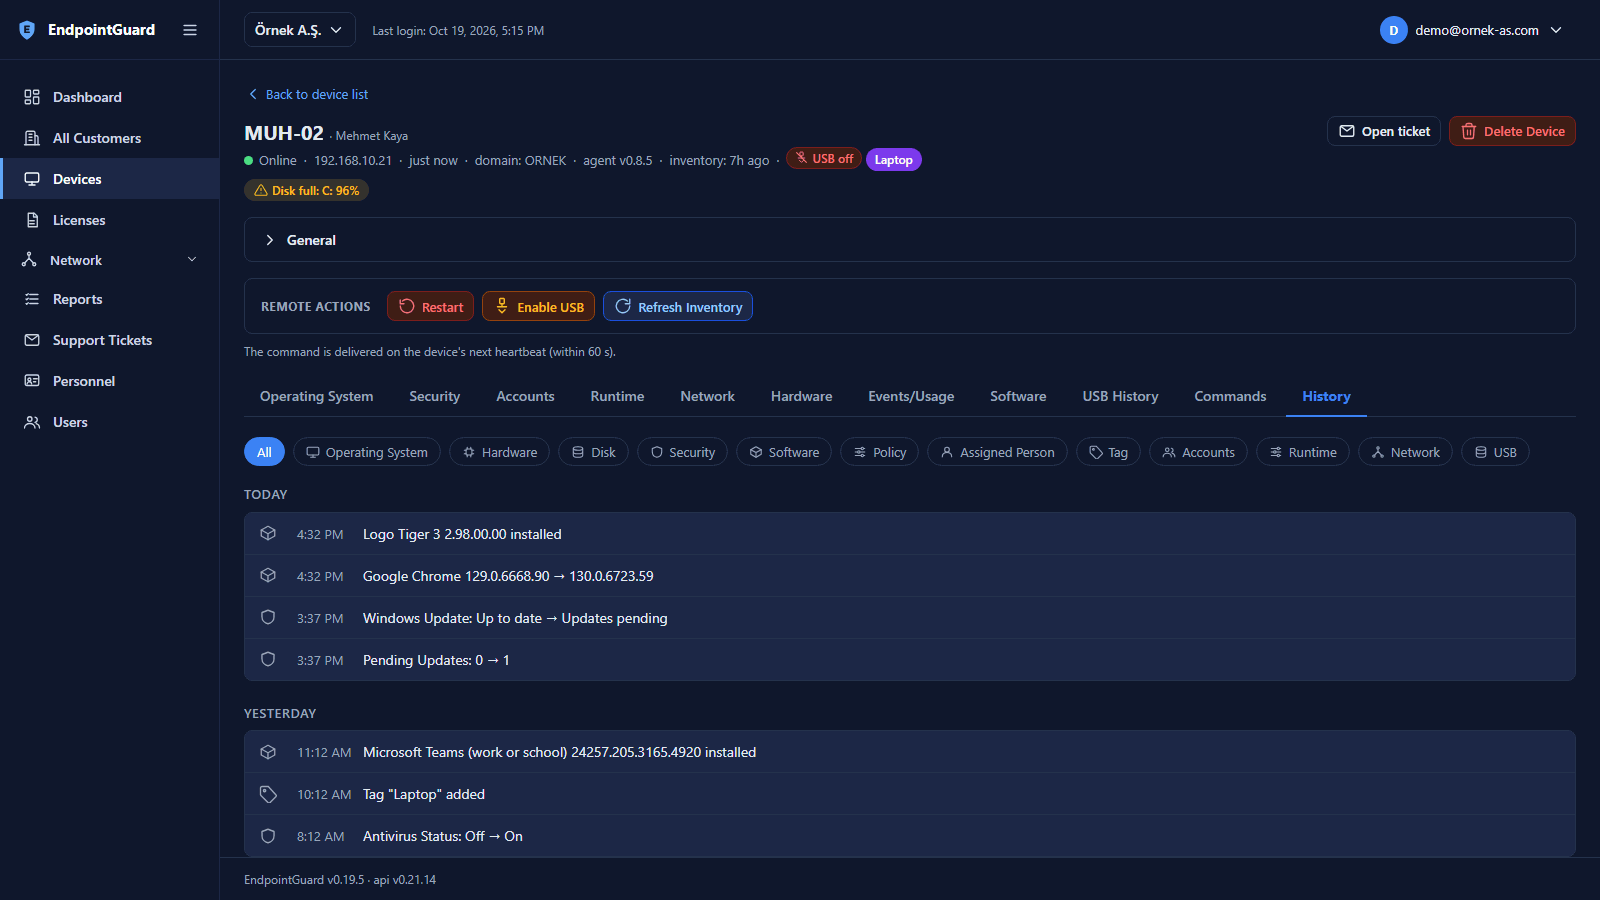Open Support Tickets page

point(110,340)
